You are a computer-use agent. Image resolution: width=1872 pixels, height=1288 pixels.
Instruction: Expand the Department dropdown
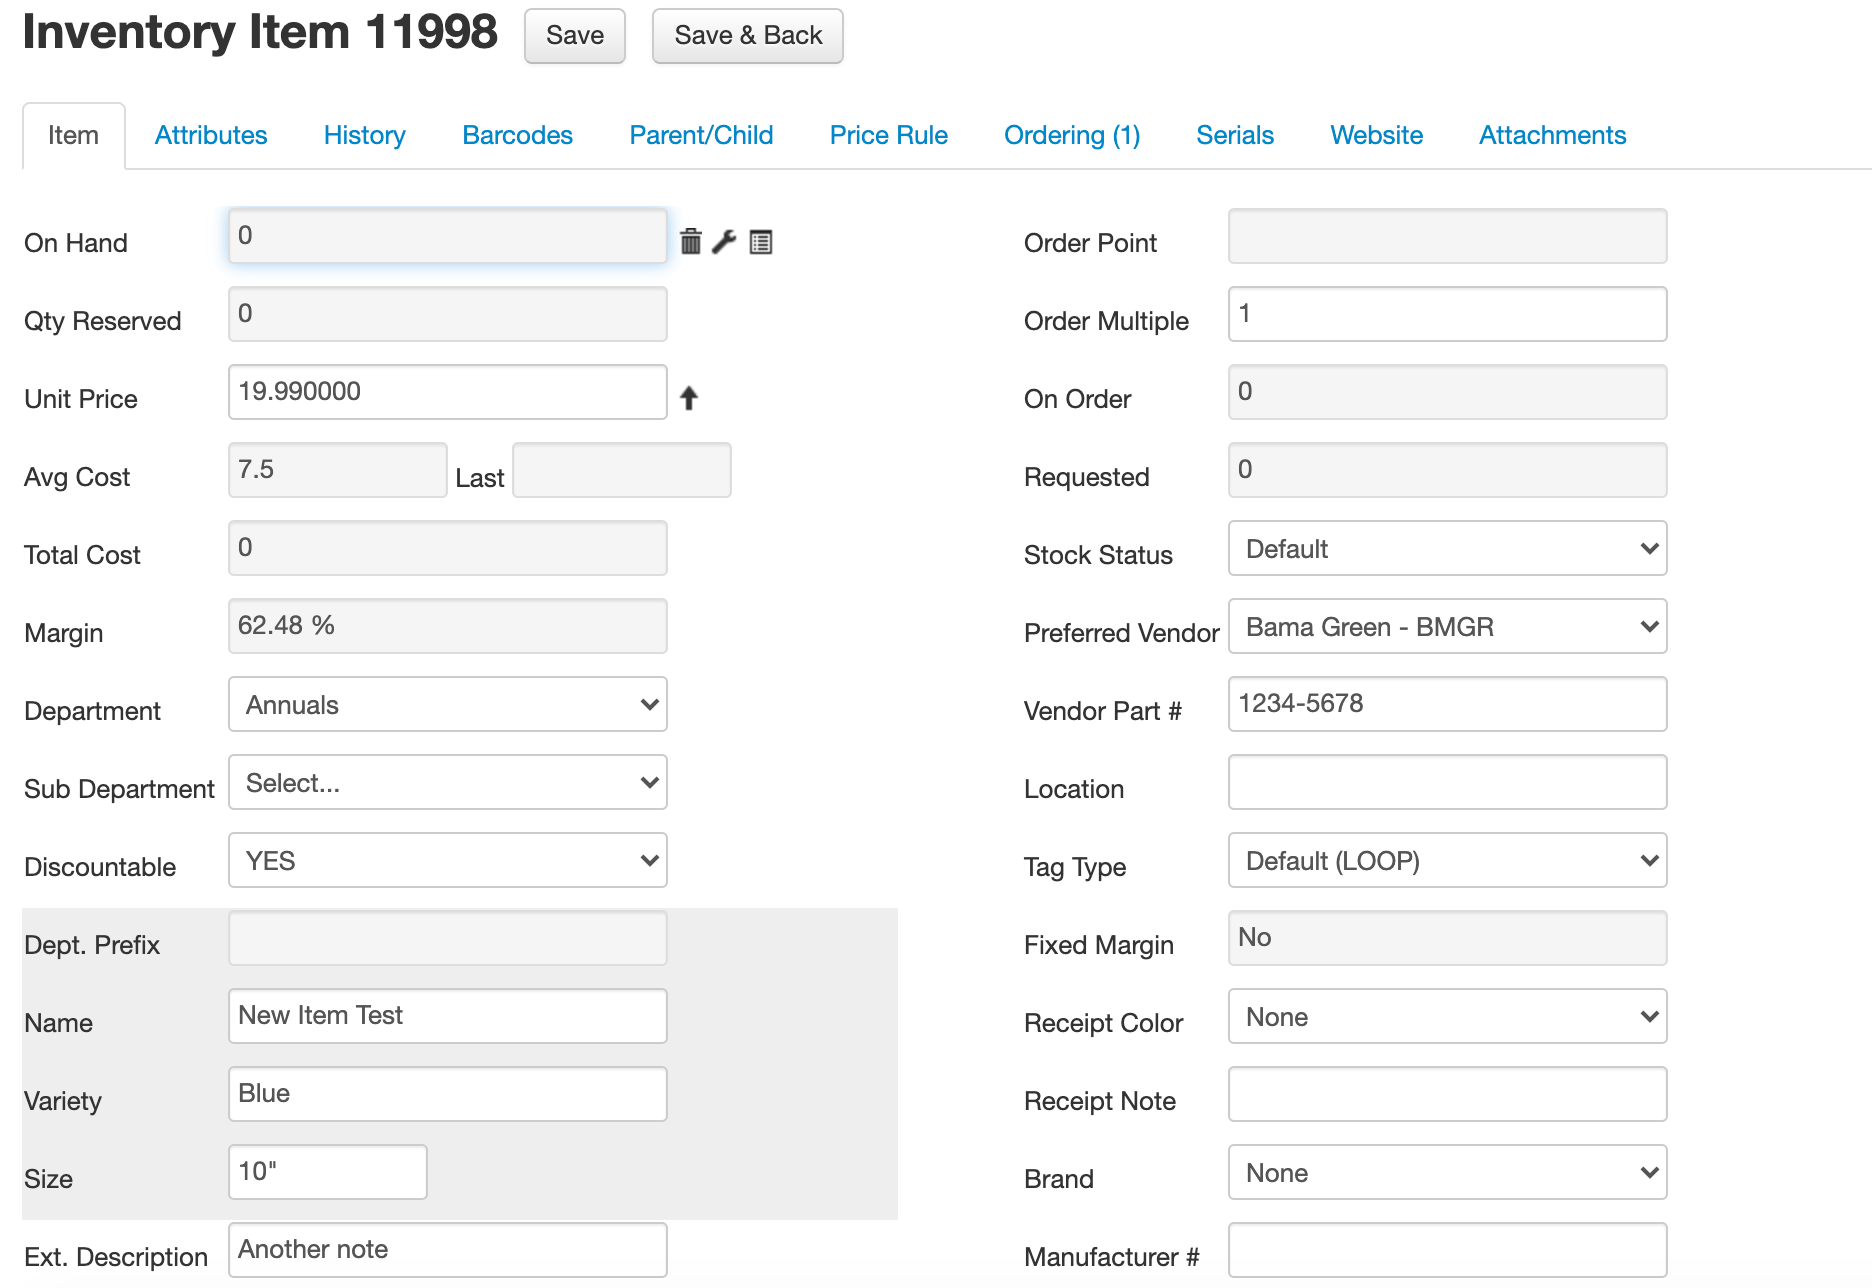pos(447,705)
